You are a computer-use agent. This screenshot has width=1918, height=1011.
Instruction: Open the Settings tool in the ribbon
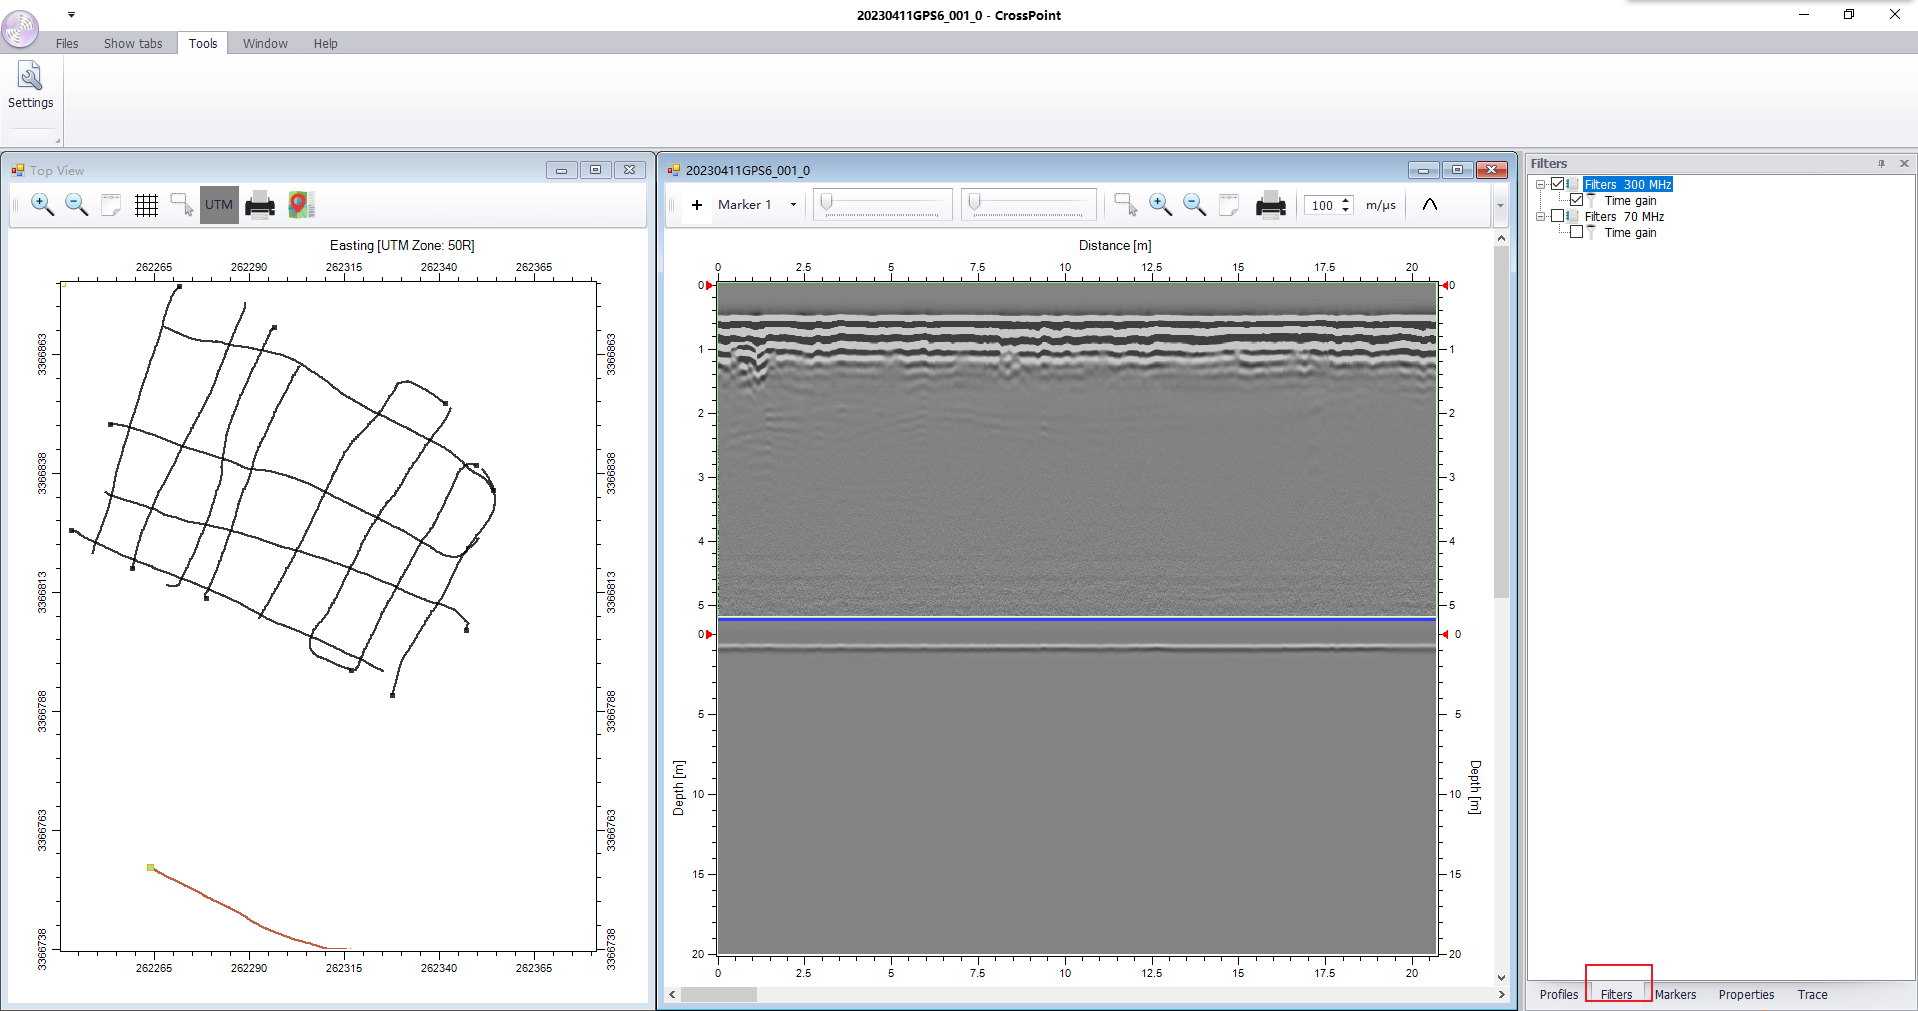(30, 86)
